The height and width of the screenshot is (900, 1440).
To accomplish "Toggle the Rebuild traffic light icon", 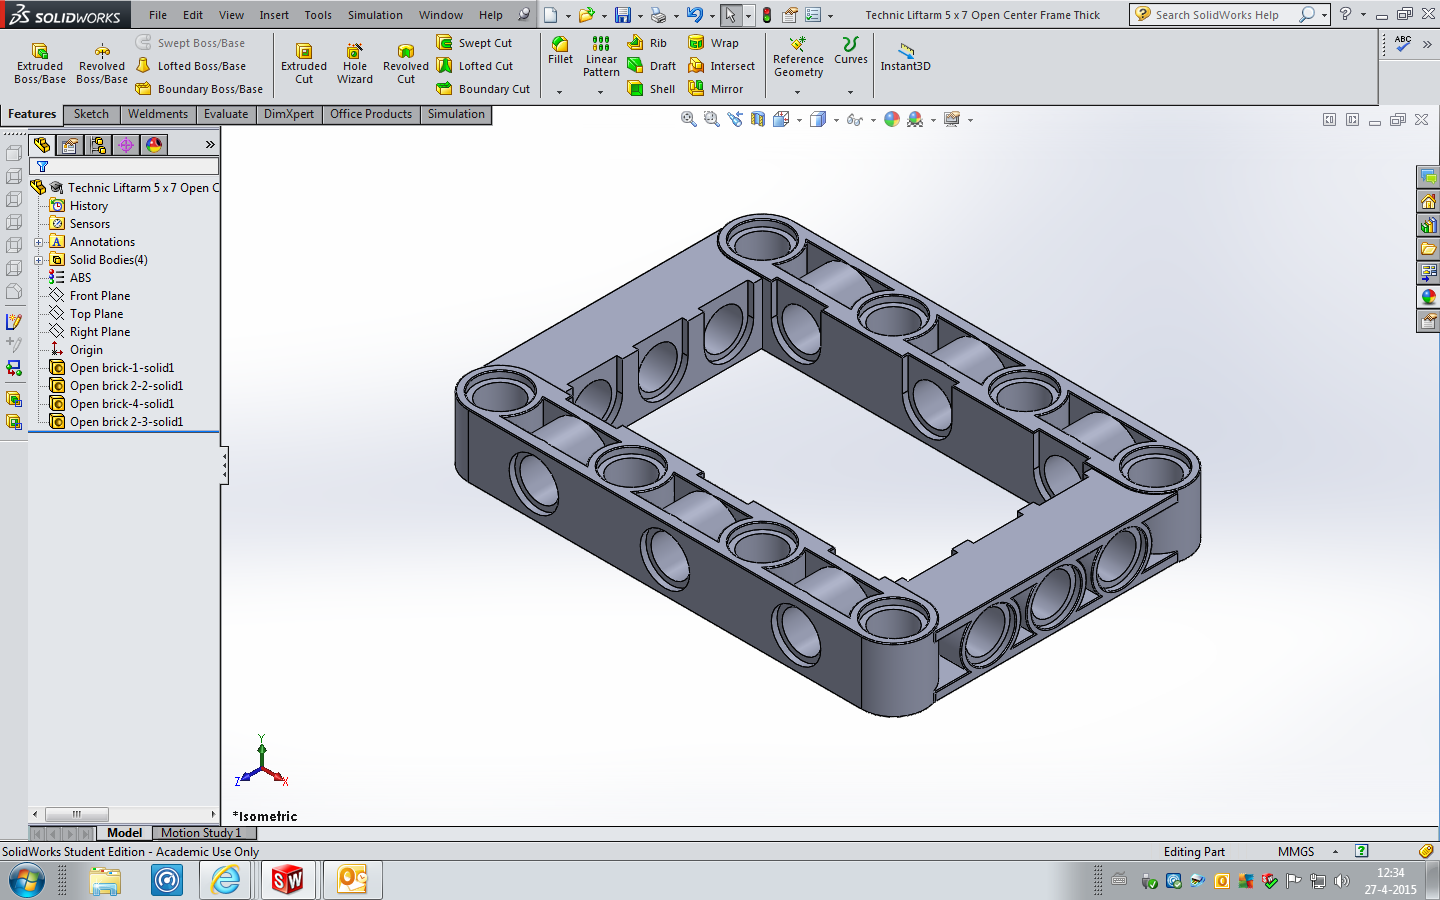I will pyautogui.click(x=767, y=15).
